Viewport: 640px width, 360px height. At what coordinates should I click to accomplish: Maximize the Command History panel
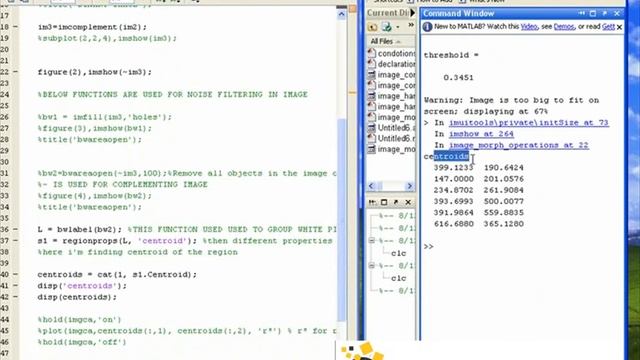click(x=384, y=202)
